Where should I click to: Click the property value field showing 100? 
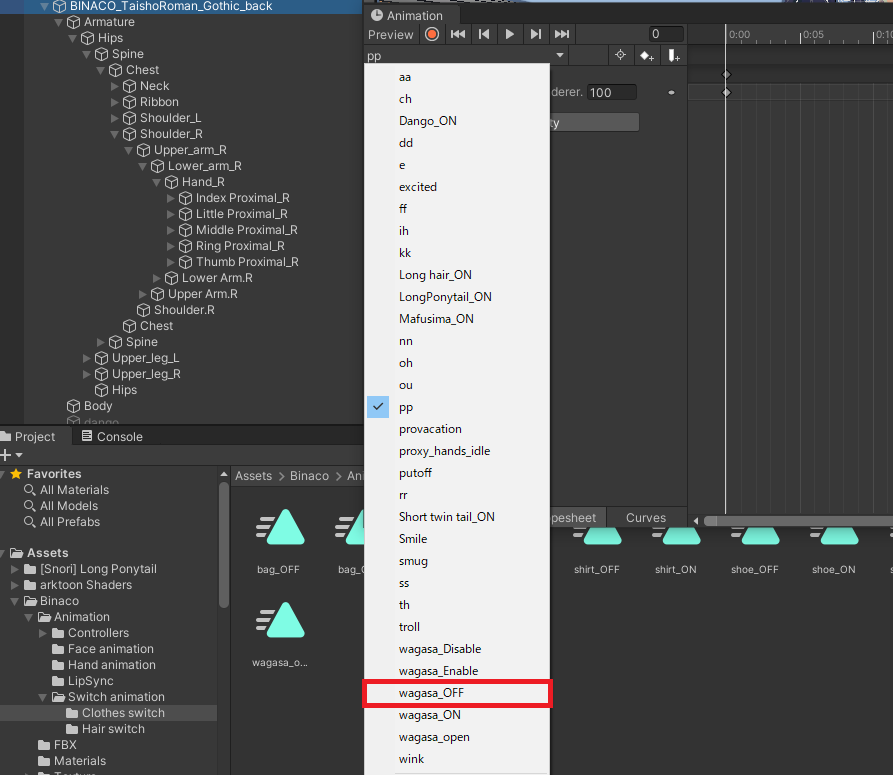[612, 92]
